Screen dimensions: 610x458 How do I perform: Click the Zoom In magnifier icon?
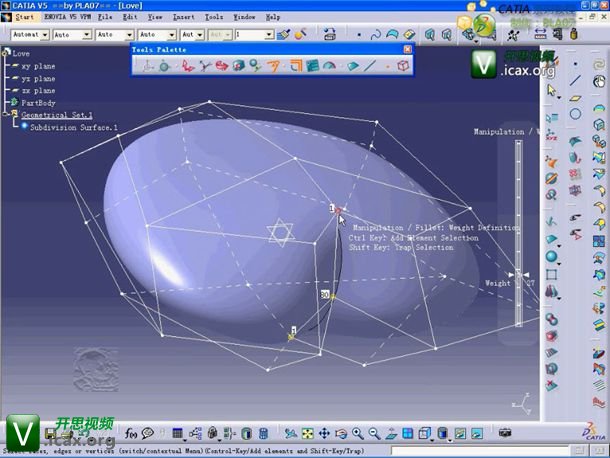(358, 433)
